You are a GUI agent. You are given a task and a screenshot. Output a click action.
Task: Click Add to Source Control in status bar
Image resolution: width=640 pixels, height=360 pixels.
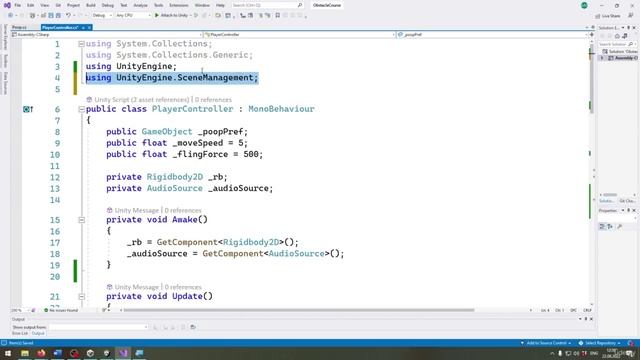tap(546, 343)
